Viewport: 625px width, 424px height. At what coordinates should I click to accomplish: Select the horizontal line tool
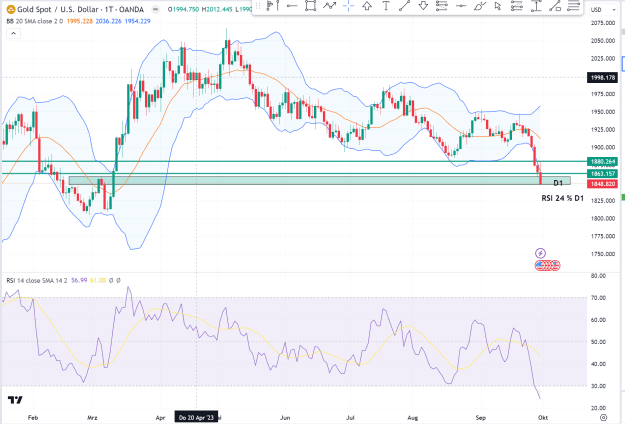pyautogui.click(x=462, y=6)
